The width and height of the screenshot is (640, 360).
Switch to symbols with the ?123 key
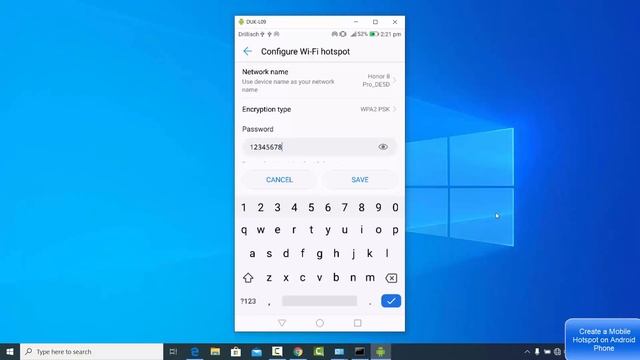pos(248,301)
